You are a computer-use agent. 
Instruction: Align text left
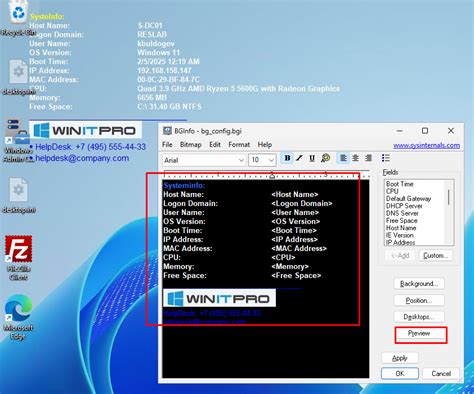[x=343, y=158]
